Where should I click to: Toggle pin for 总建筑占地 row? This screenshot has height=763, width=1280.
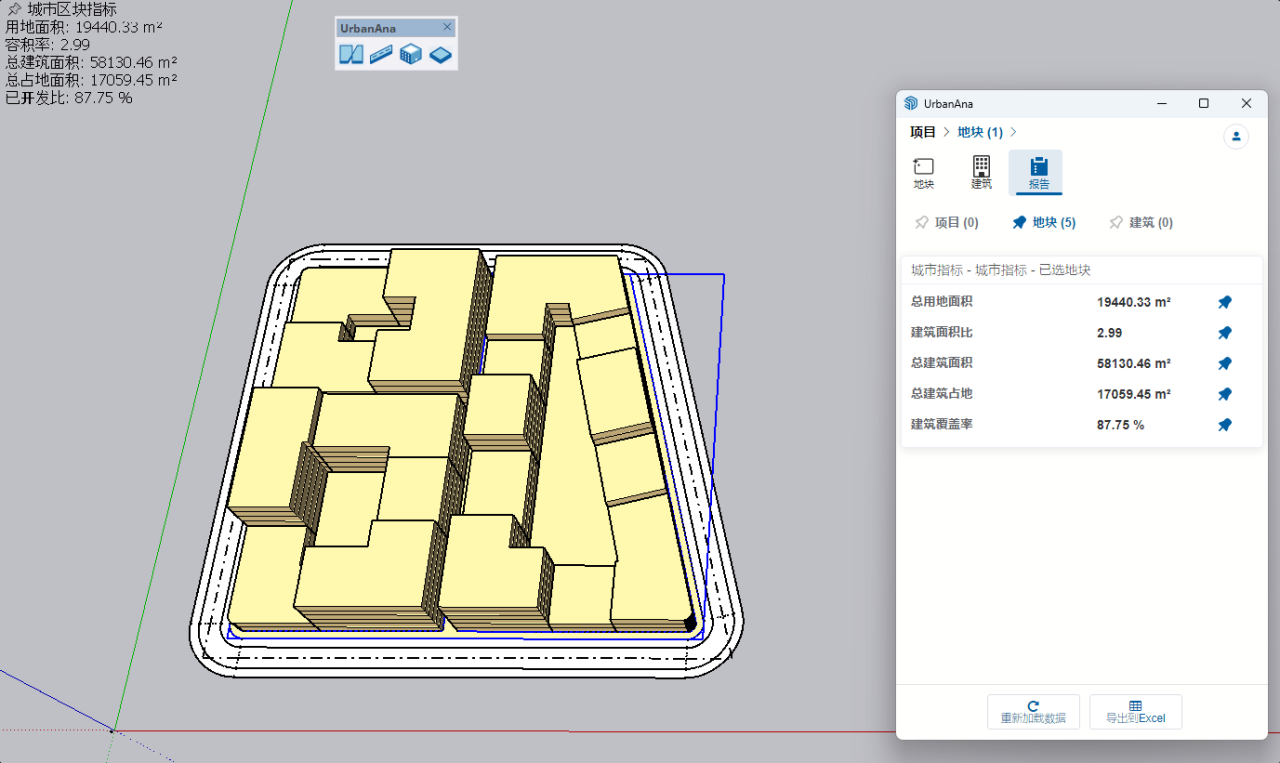[x=1225, y=394]
